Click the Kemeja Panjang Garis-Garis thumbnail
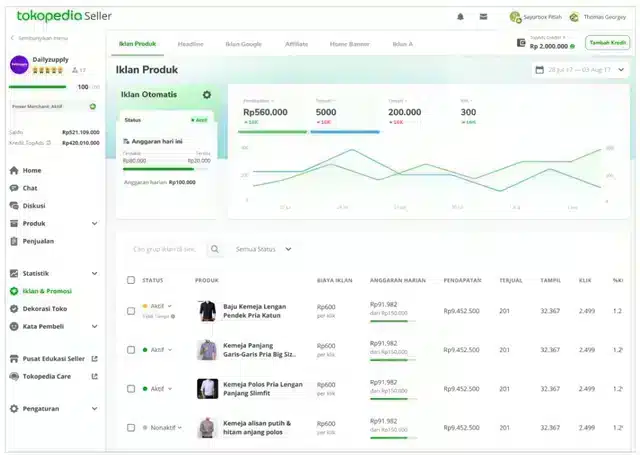Image resolution: width=640 pixels, height=455 pixels. pos(207,350)
